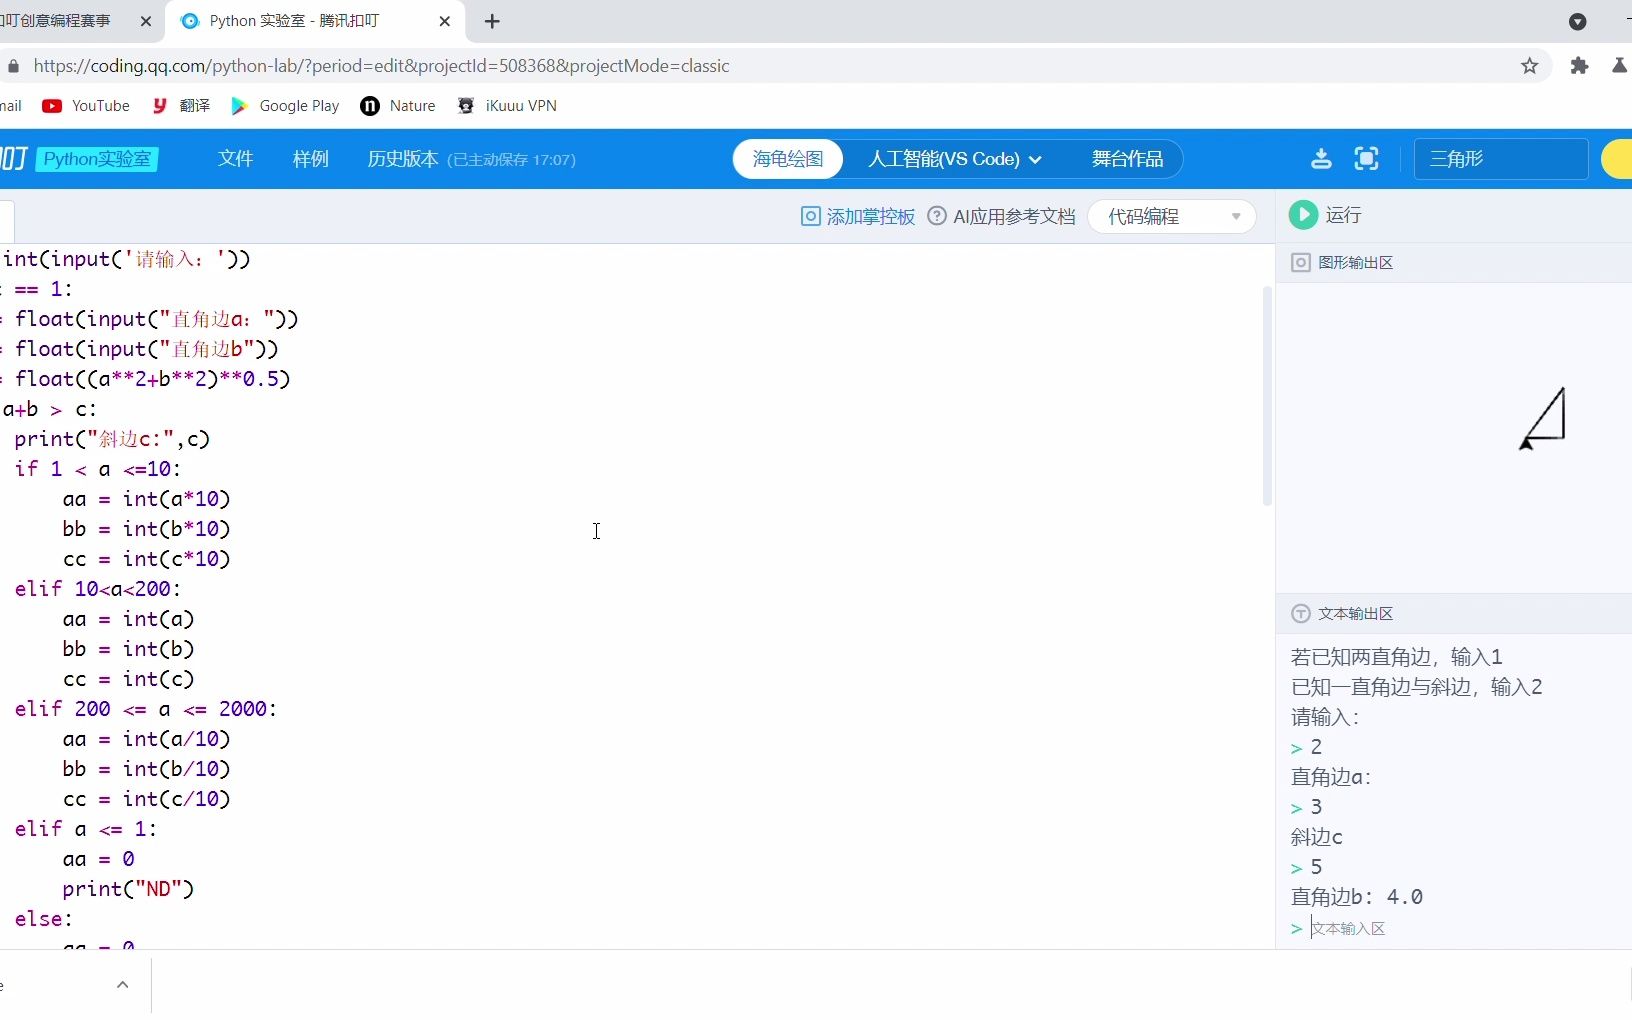
Task: Click the 添加掌控板 add-board icon
Action: click(x=809, y=217)
